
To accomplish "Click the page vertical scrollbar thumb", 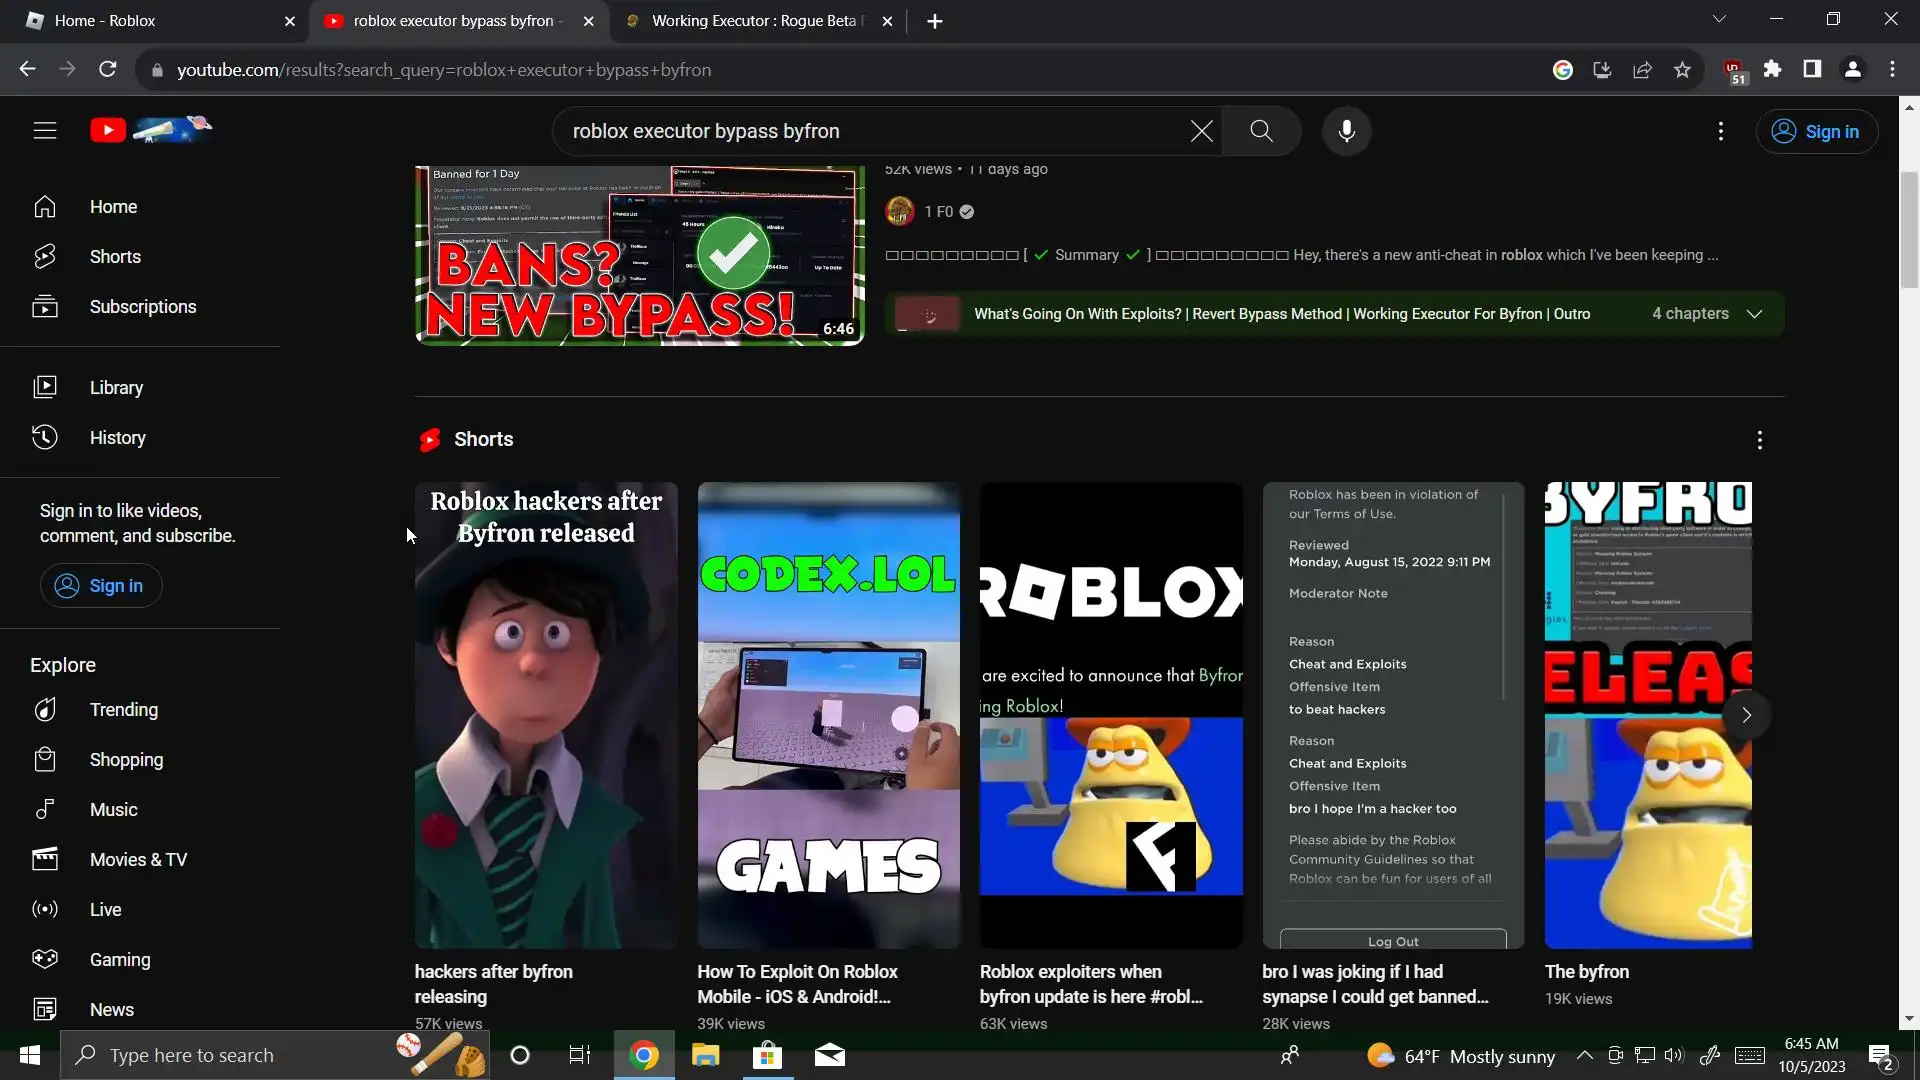I will (1909, 230).
